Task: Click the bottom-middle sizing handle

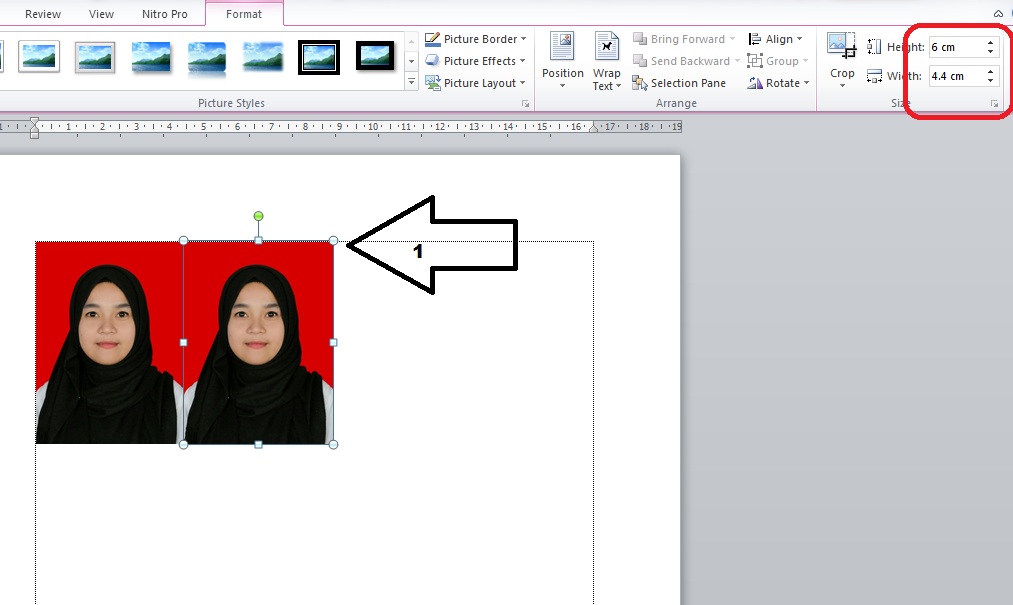Action: click(x=258, y=444)
